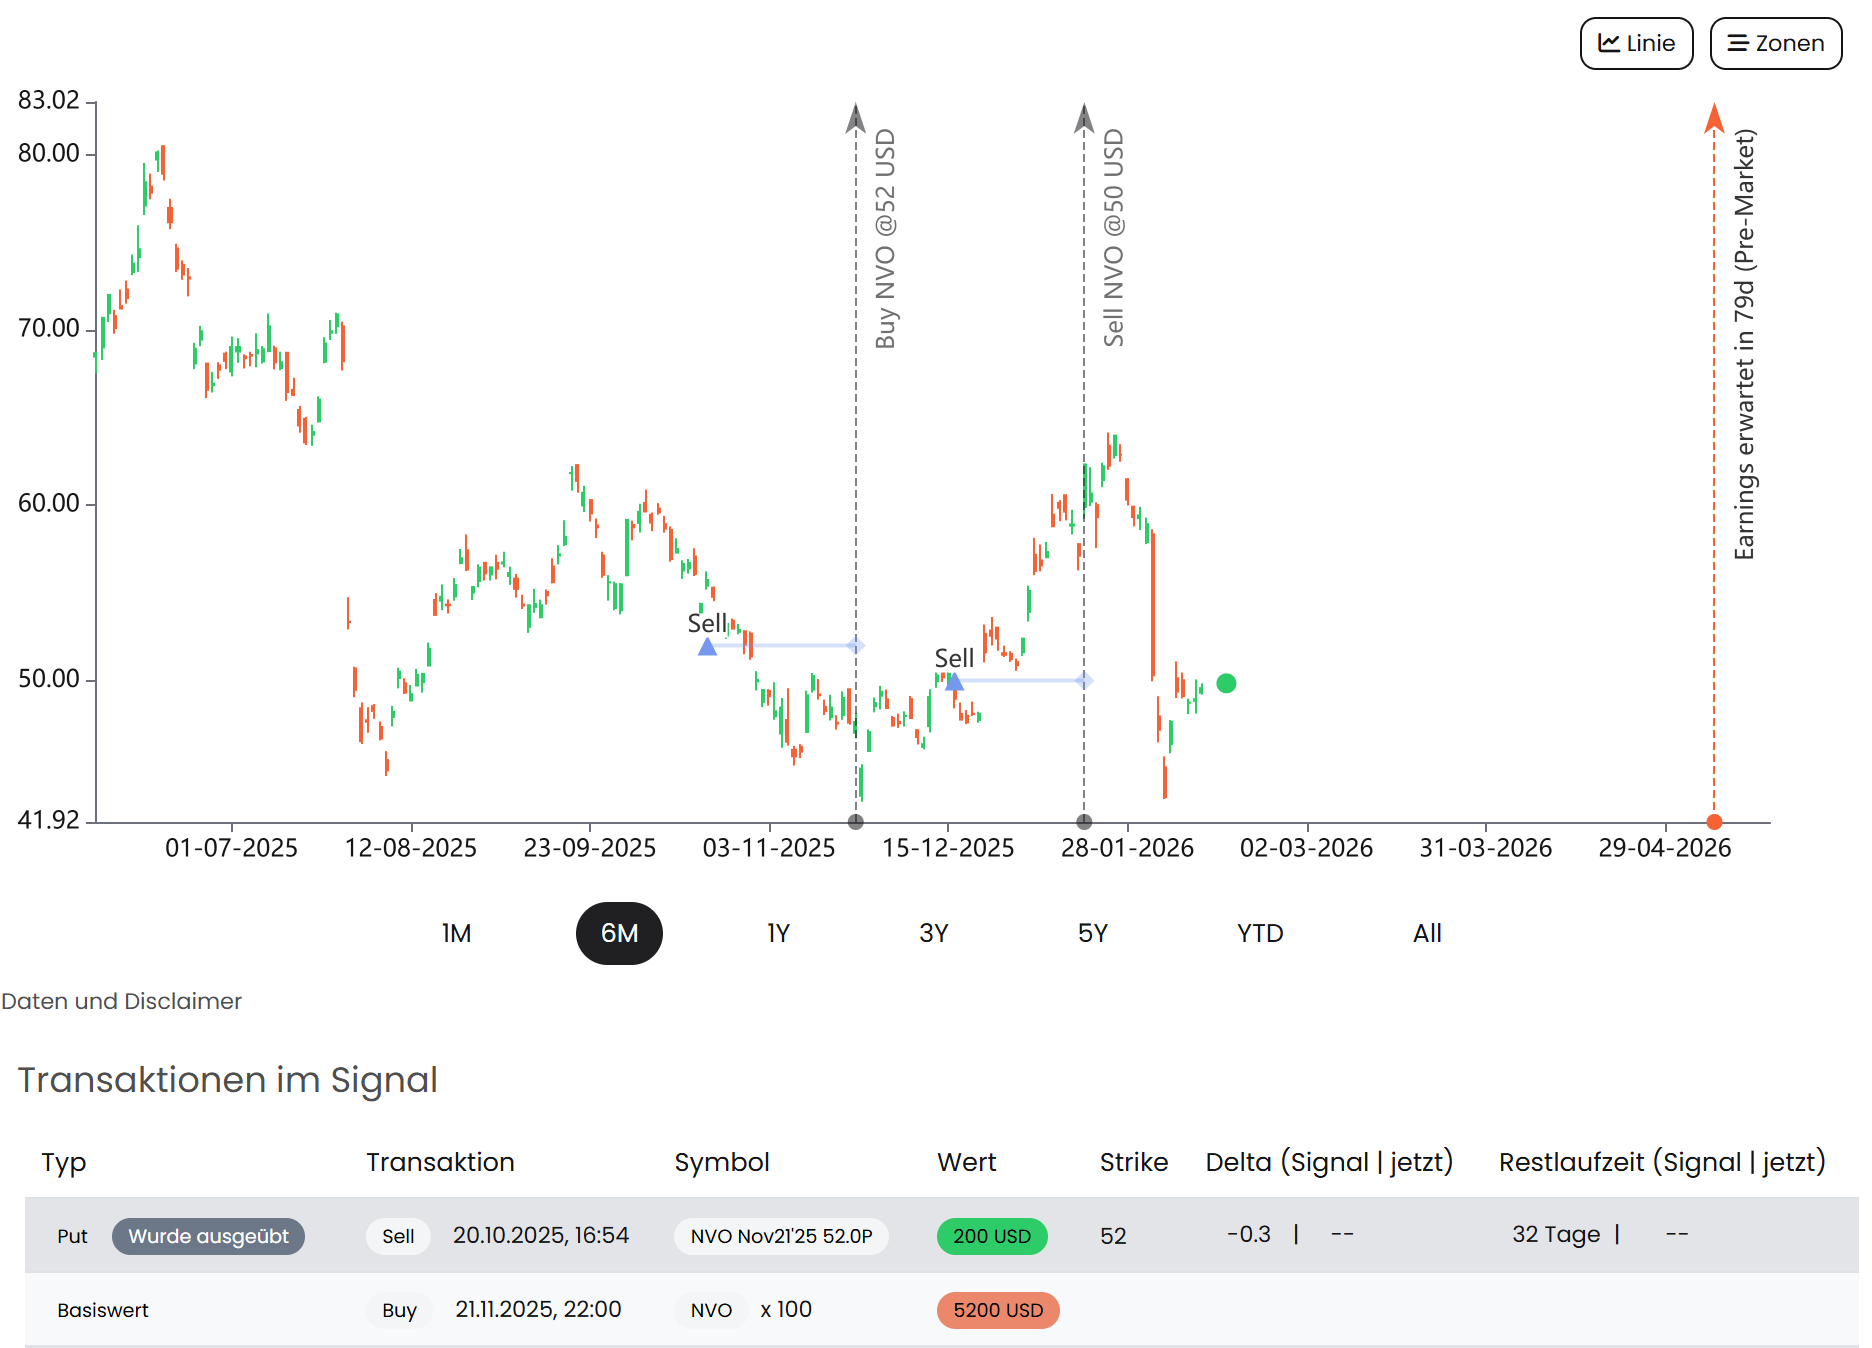1872x1348 pixels.
Task: Show All time range
Action: pos(1427,933)
